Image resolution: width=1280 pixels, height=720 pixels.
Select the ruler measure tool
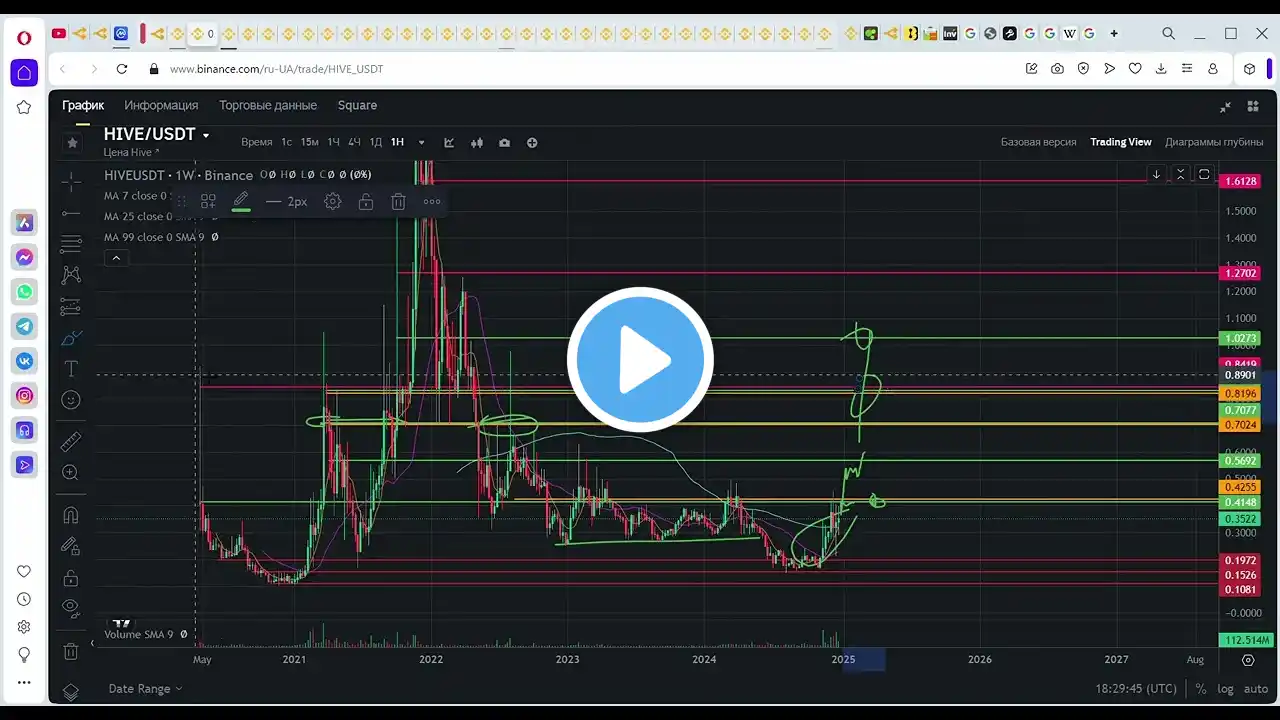tap(71, 441)
